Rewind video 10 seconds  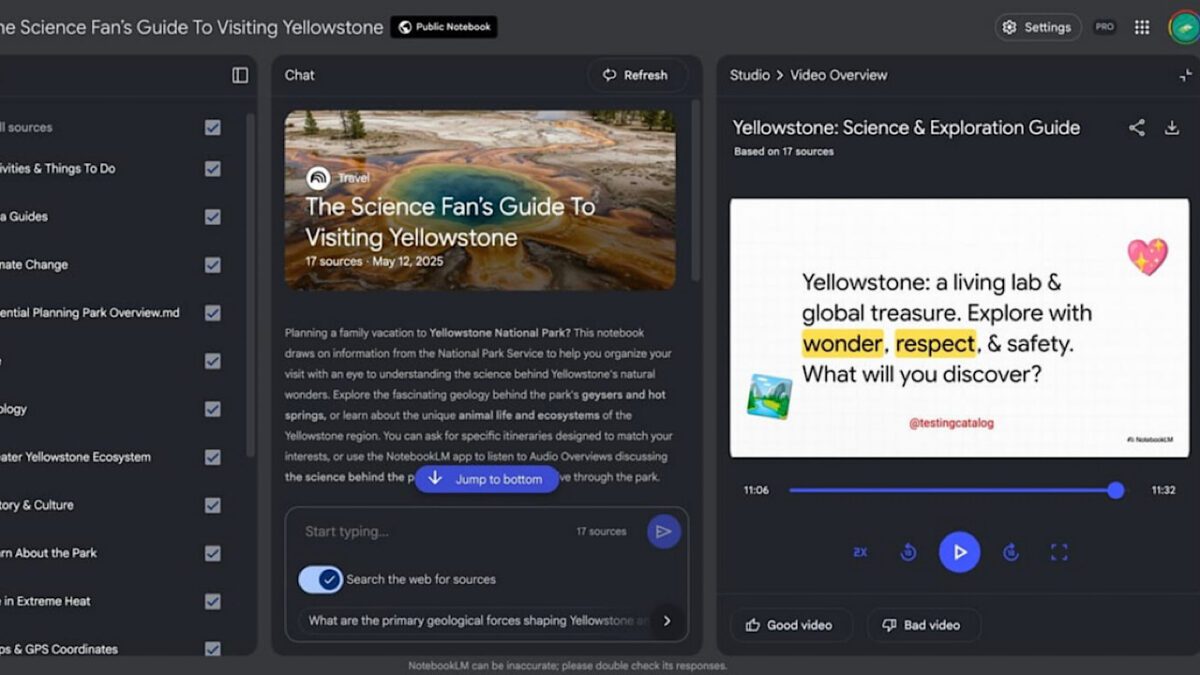tap(908, 552)
